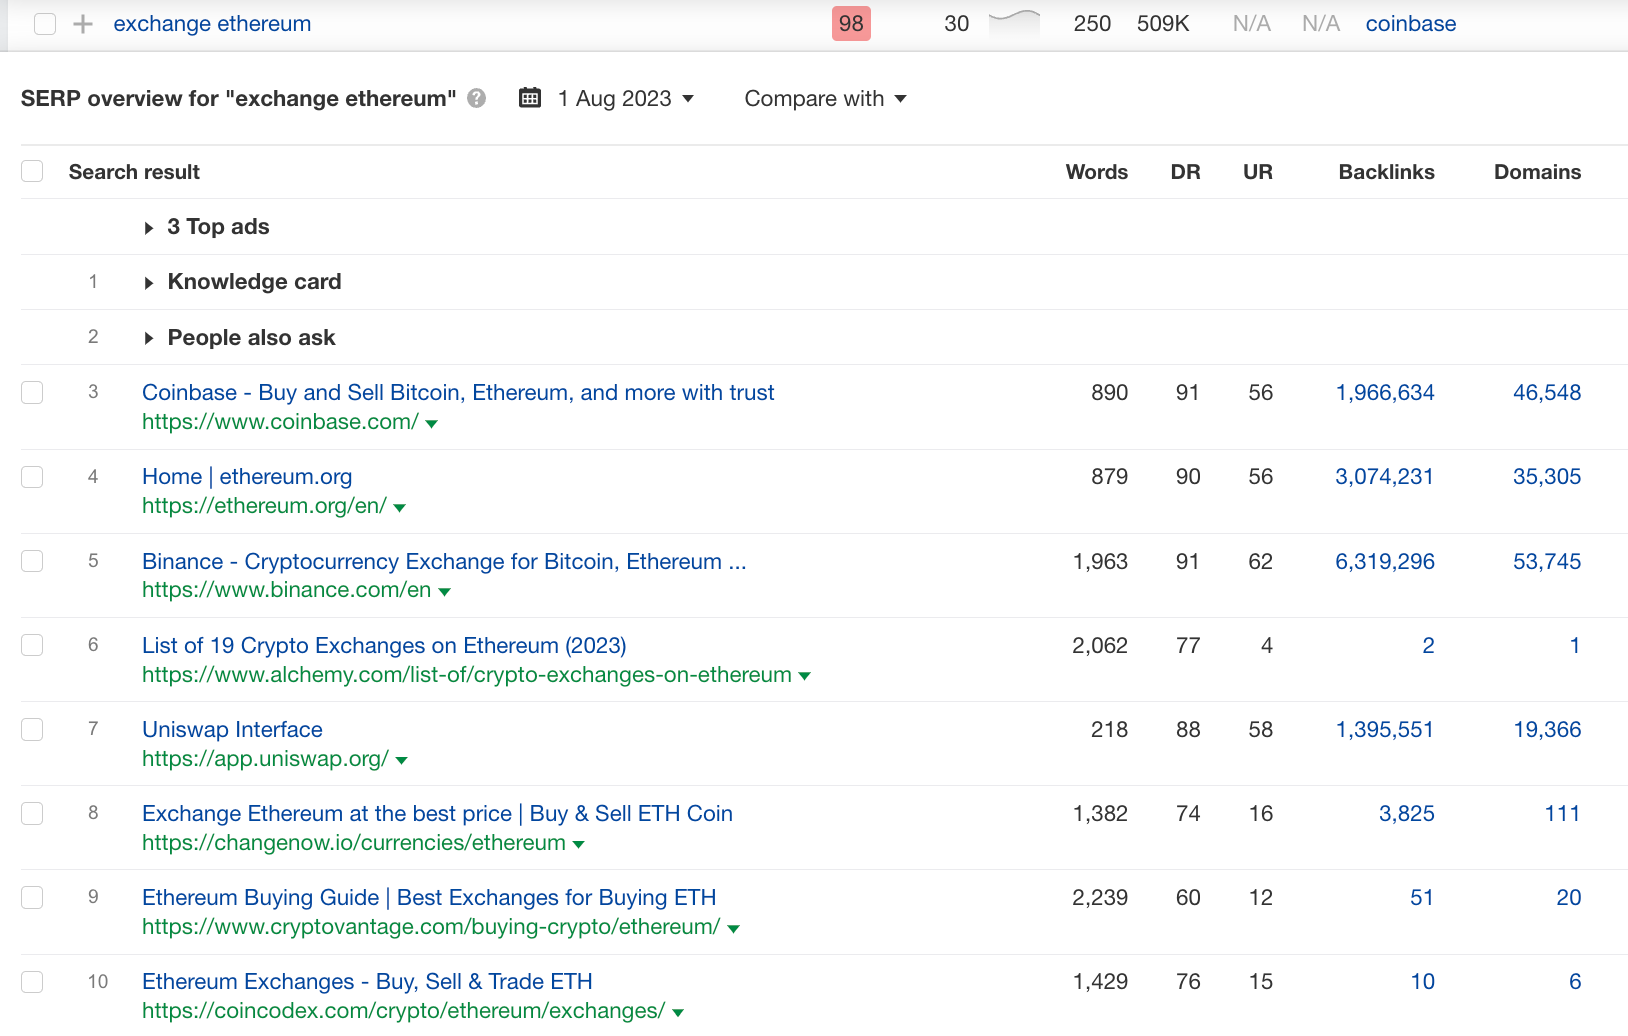Tick checkbox for List of 19 Crypto Exchanges row
Viewport: 1628px width, 1036px height.
32,644
